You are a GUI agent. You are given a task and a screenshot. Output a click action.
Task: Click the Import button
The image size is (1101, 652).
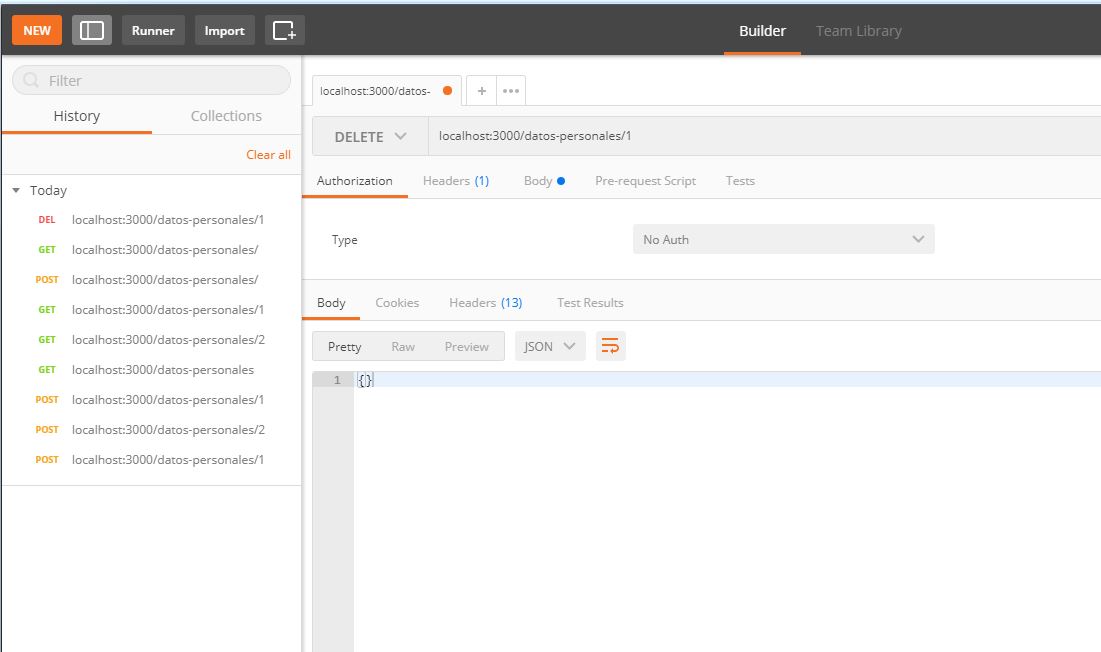225,30
